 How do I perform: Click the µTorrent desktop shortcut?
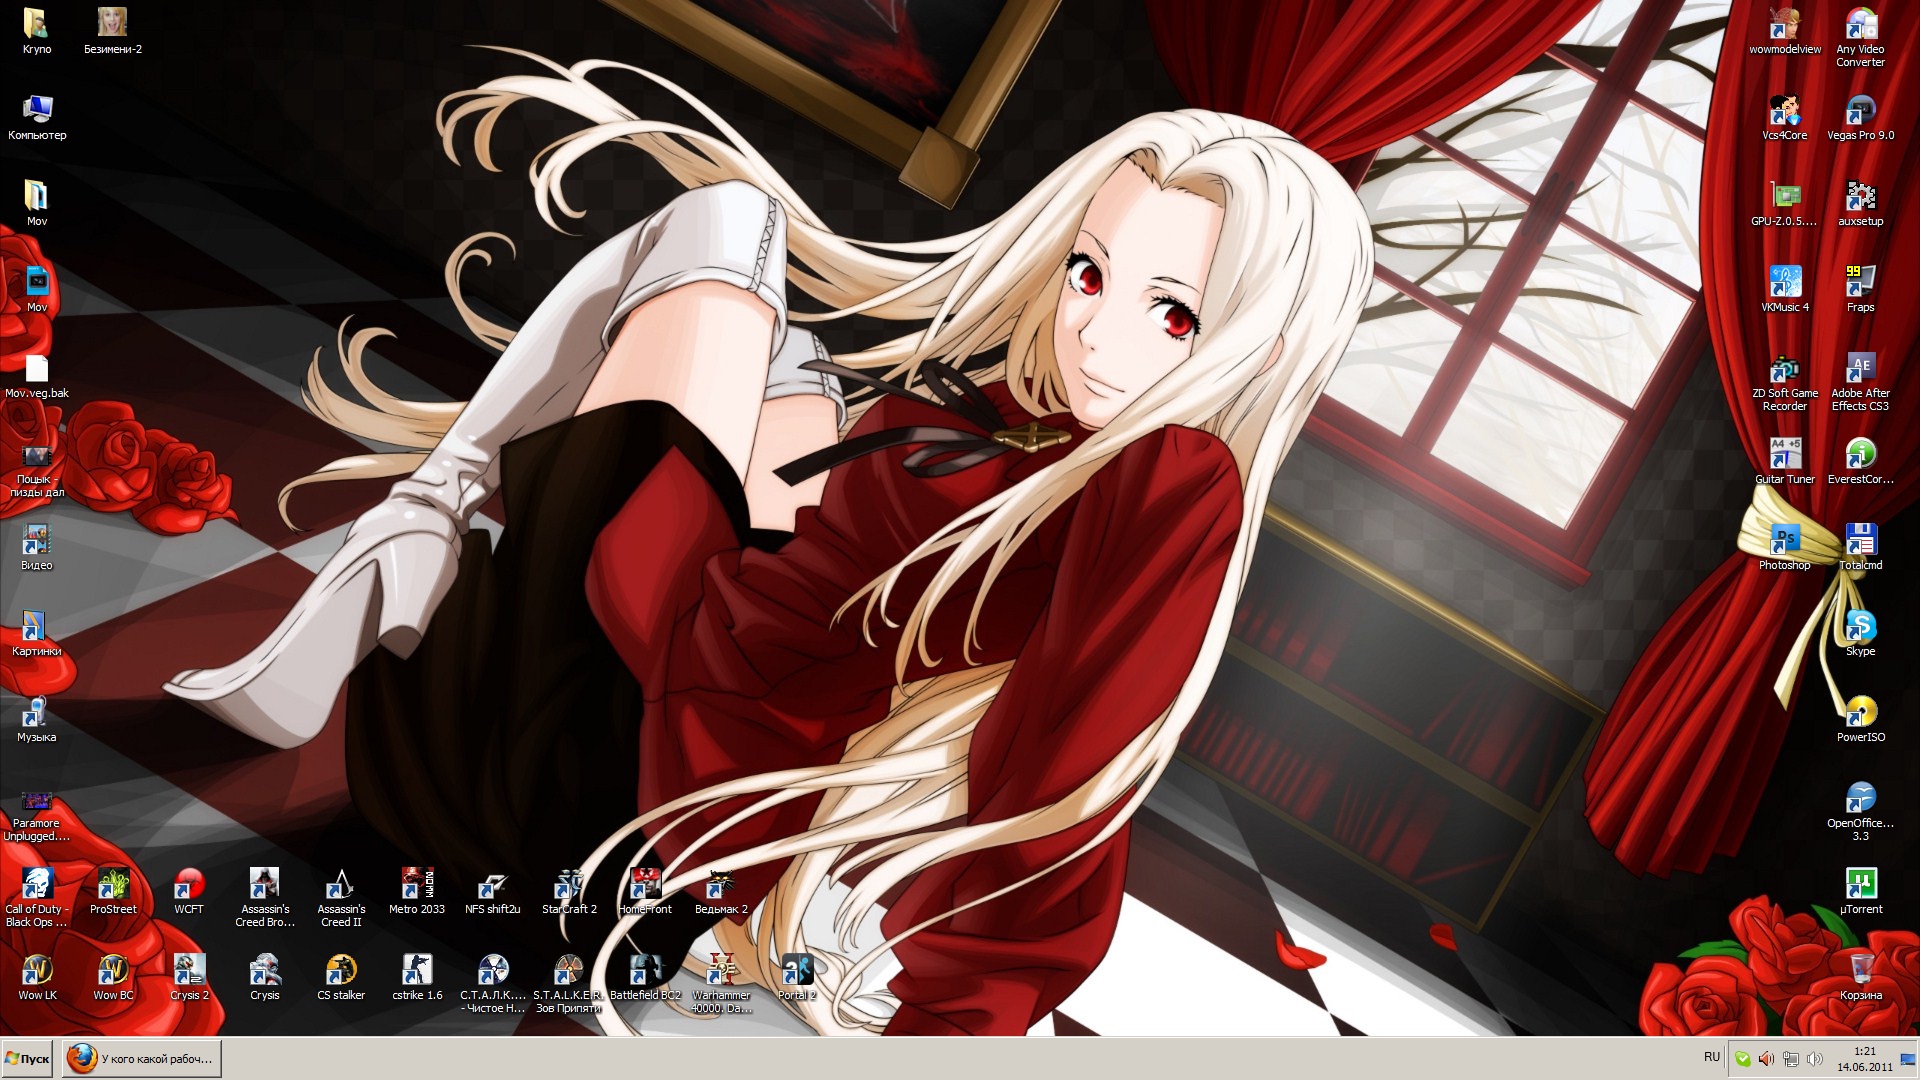pyautogui.click(x=1860, y=885)
